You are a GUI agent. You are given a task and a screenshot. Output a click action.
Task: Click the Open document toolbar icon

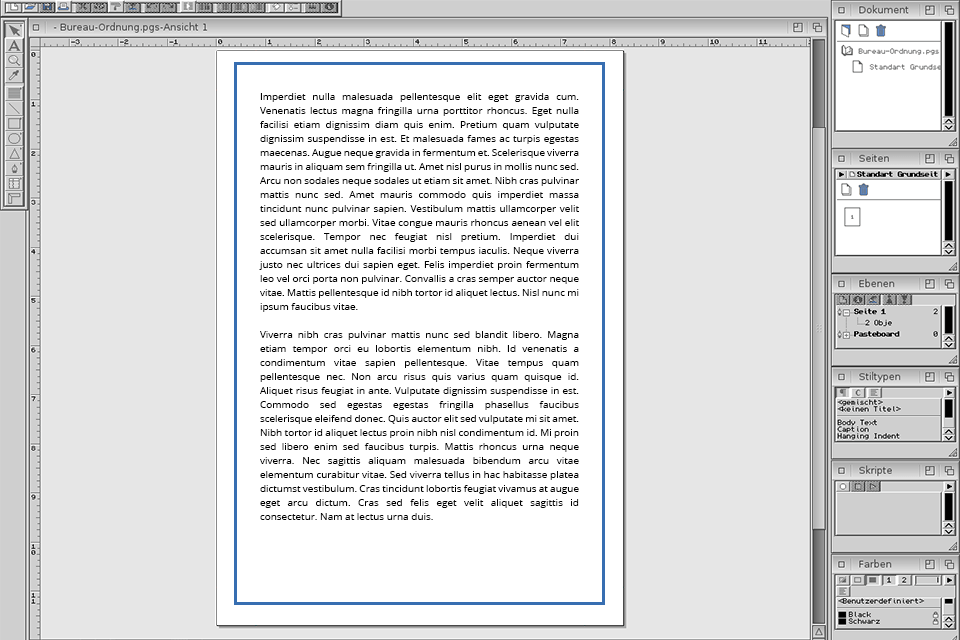click(29, 7)
